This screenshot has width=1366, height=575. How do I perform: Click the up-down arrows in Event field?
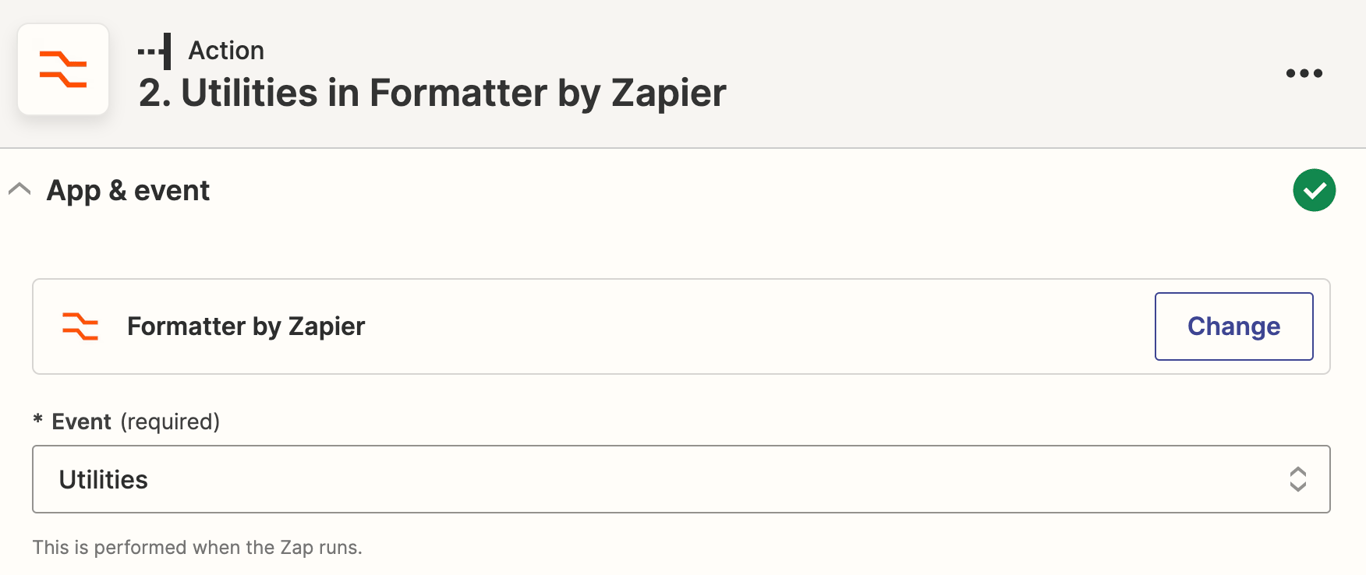click(1298, 479)
